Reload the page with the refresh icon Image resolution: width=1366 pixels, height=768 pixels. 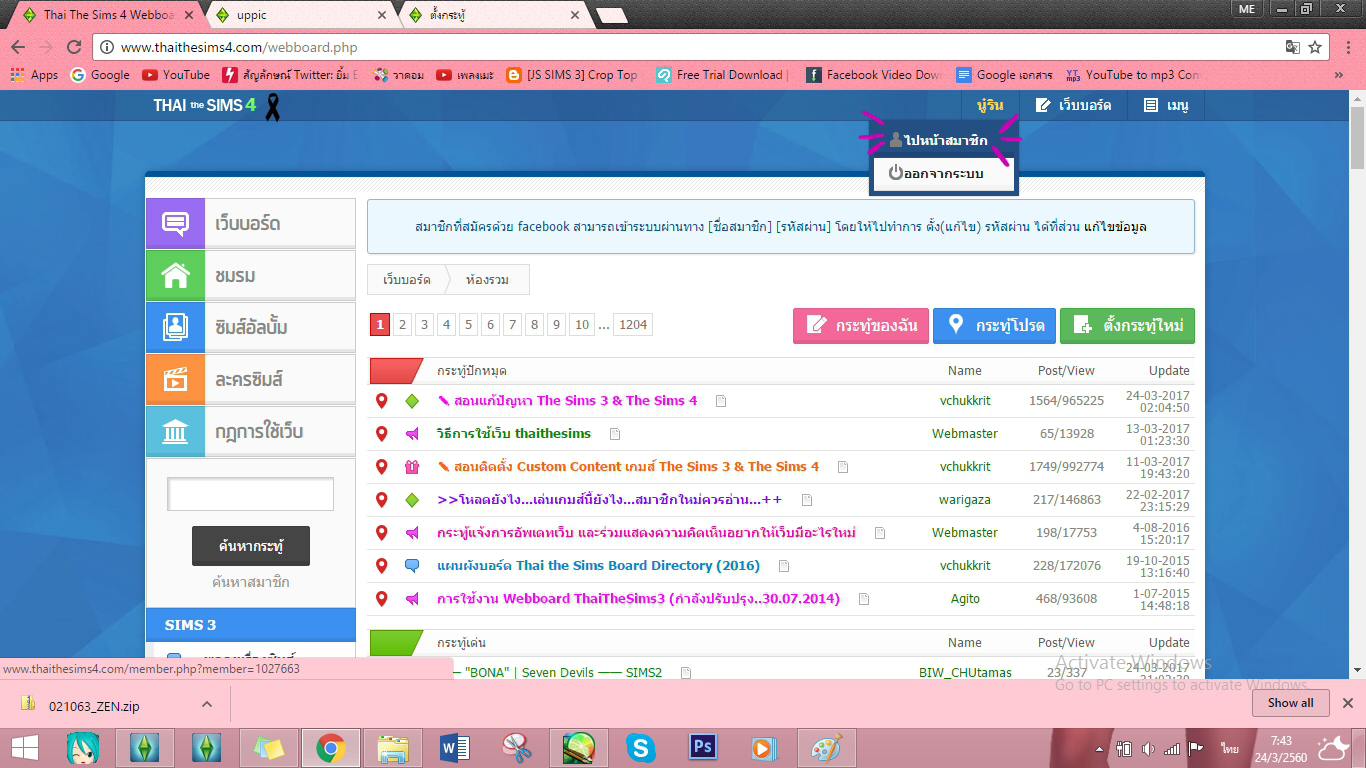(x=74, y=47)
